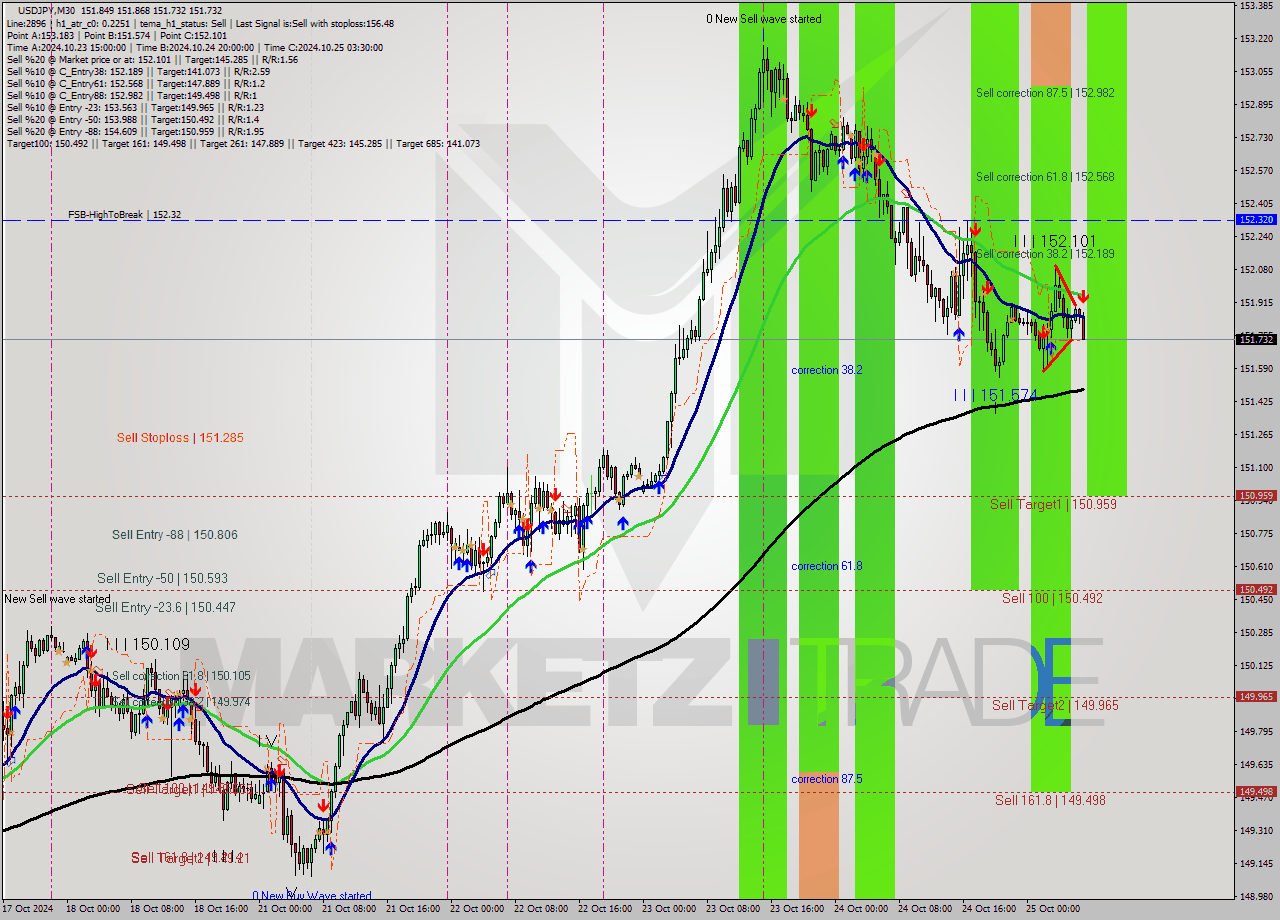1280x920 pixels.
Task: Click the 151.100 price scale value
Action: 1256,468
